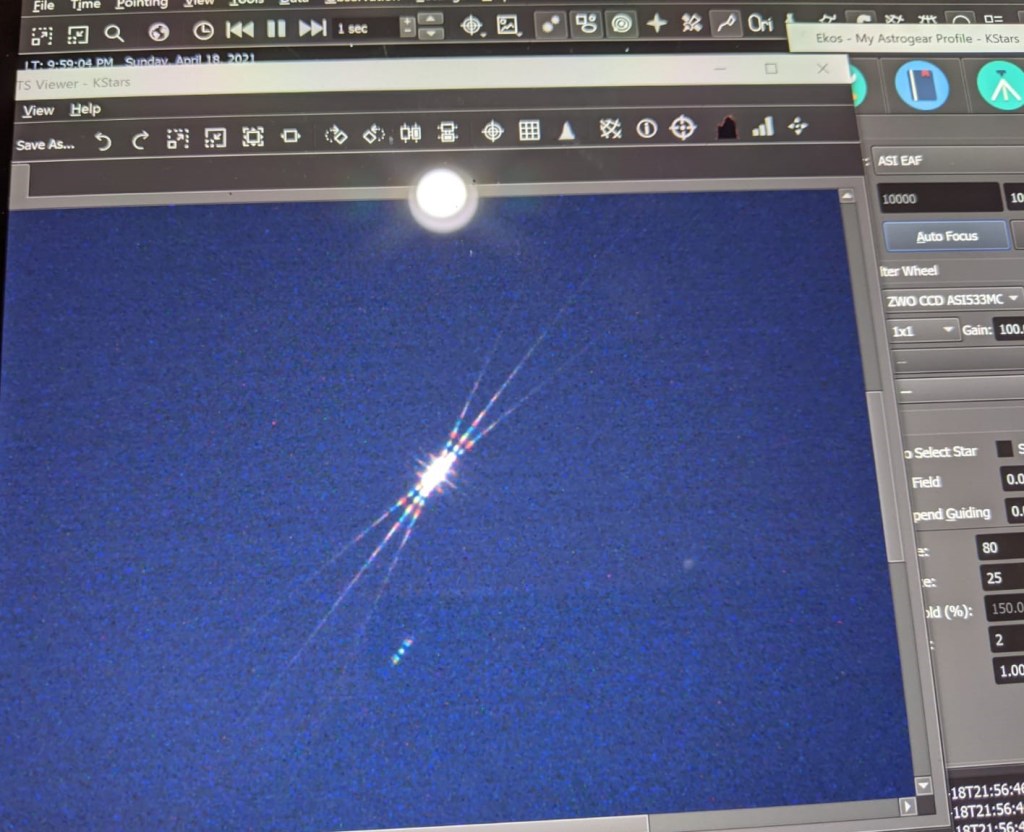Viewport: 1024px width, 832px height.
Task: Click the center telescope target icon
Action: [x=682, y=128]
